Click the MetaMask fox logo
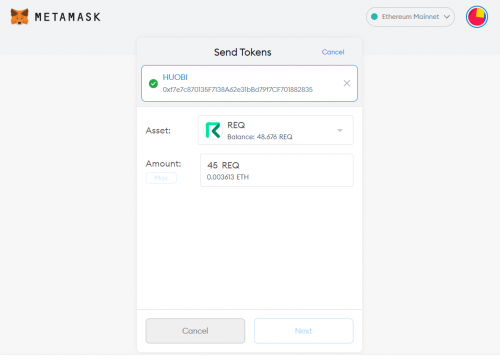 19,17
